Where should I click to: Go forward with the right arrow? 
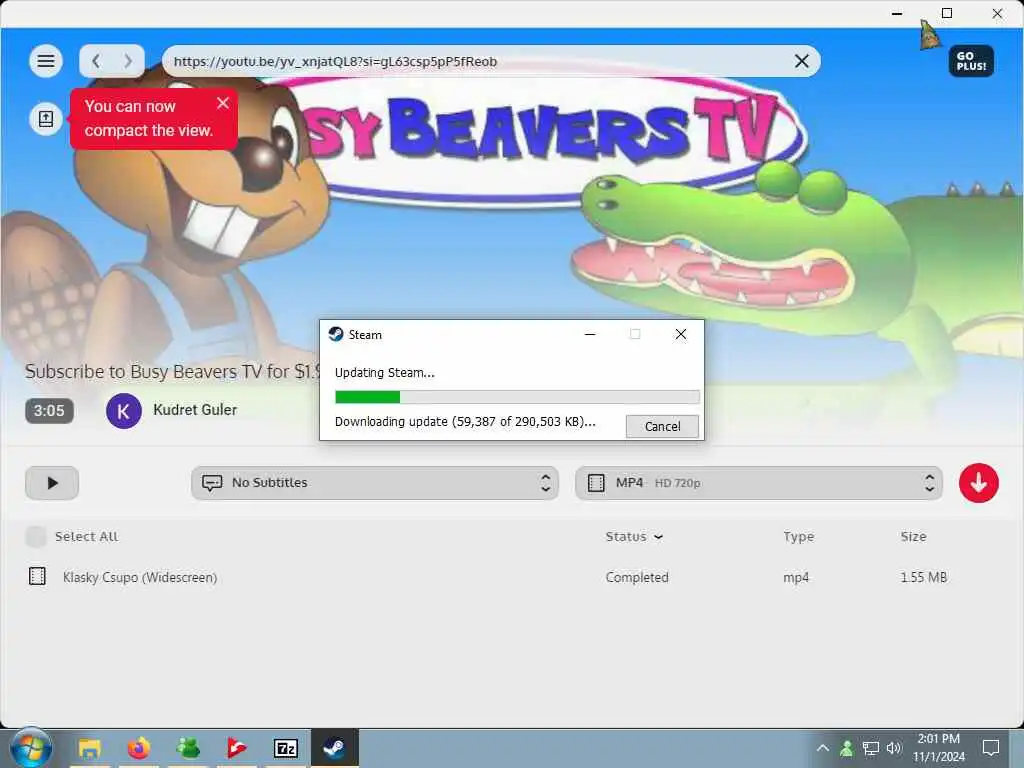pos(128,61)
